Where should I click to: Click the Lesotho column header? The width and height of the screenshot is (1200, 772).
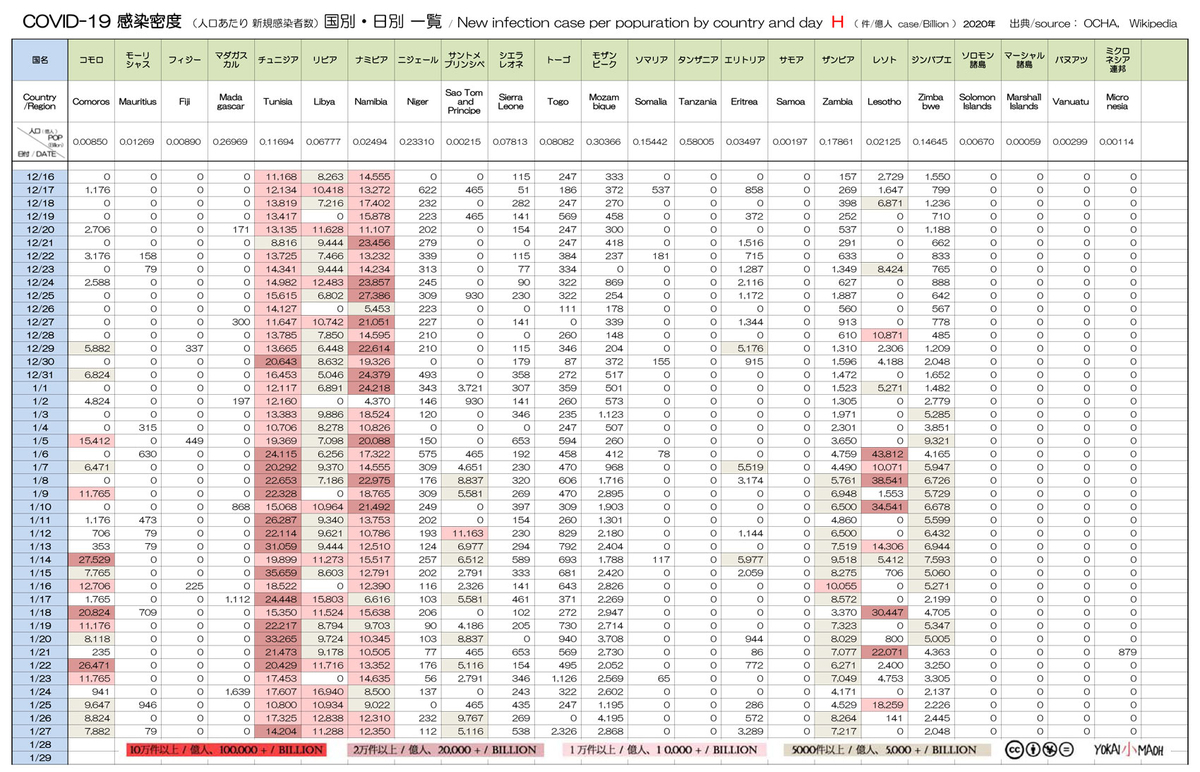point(884,102)
